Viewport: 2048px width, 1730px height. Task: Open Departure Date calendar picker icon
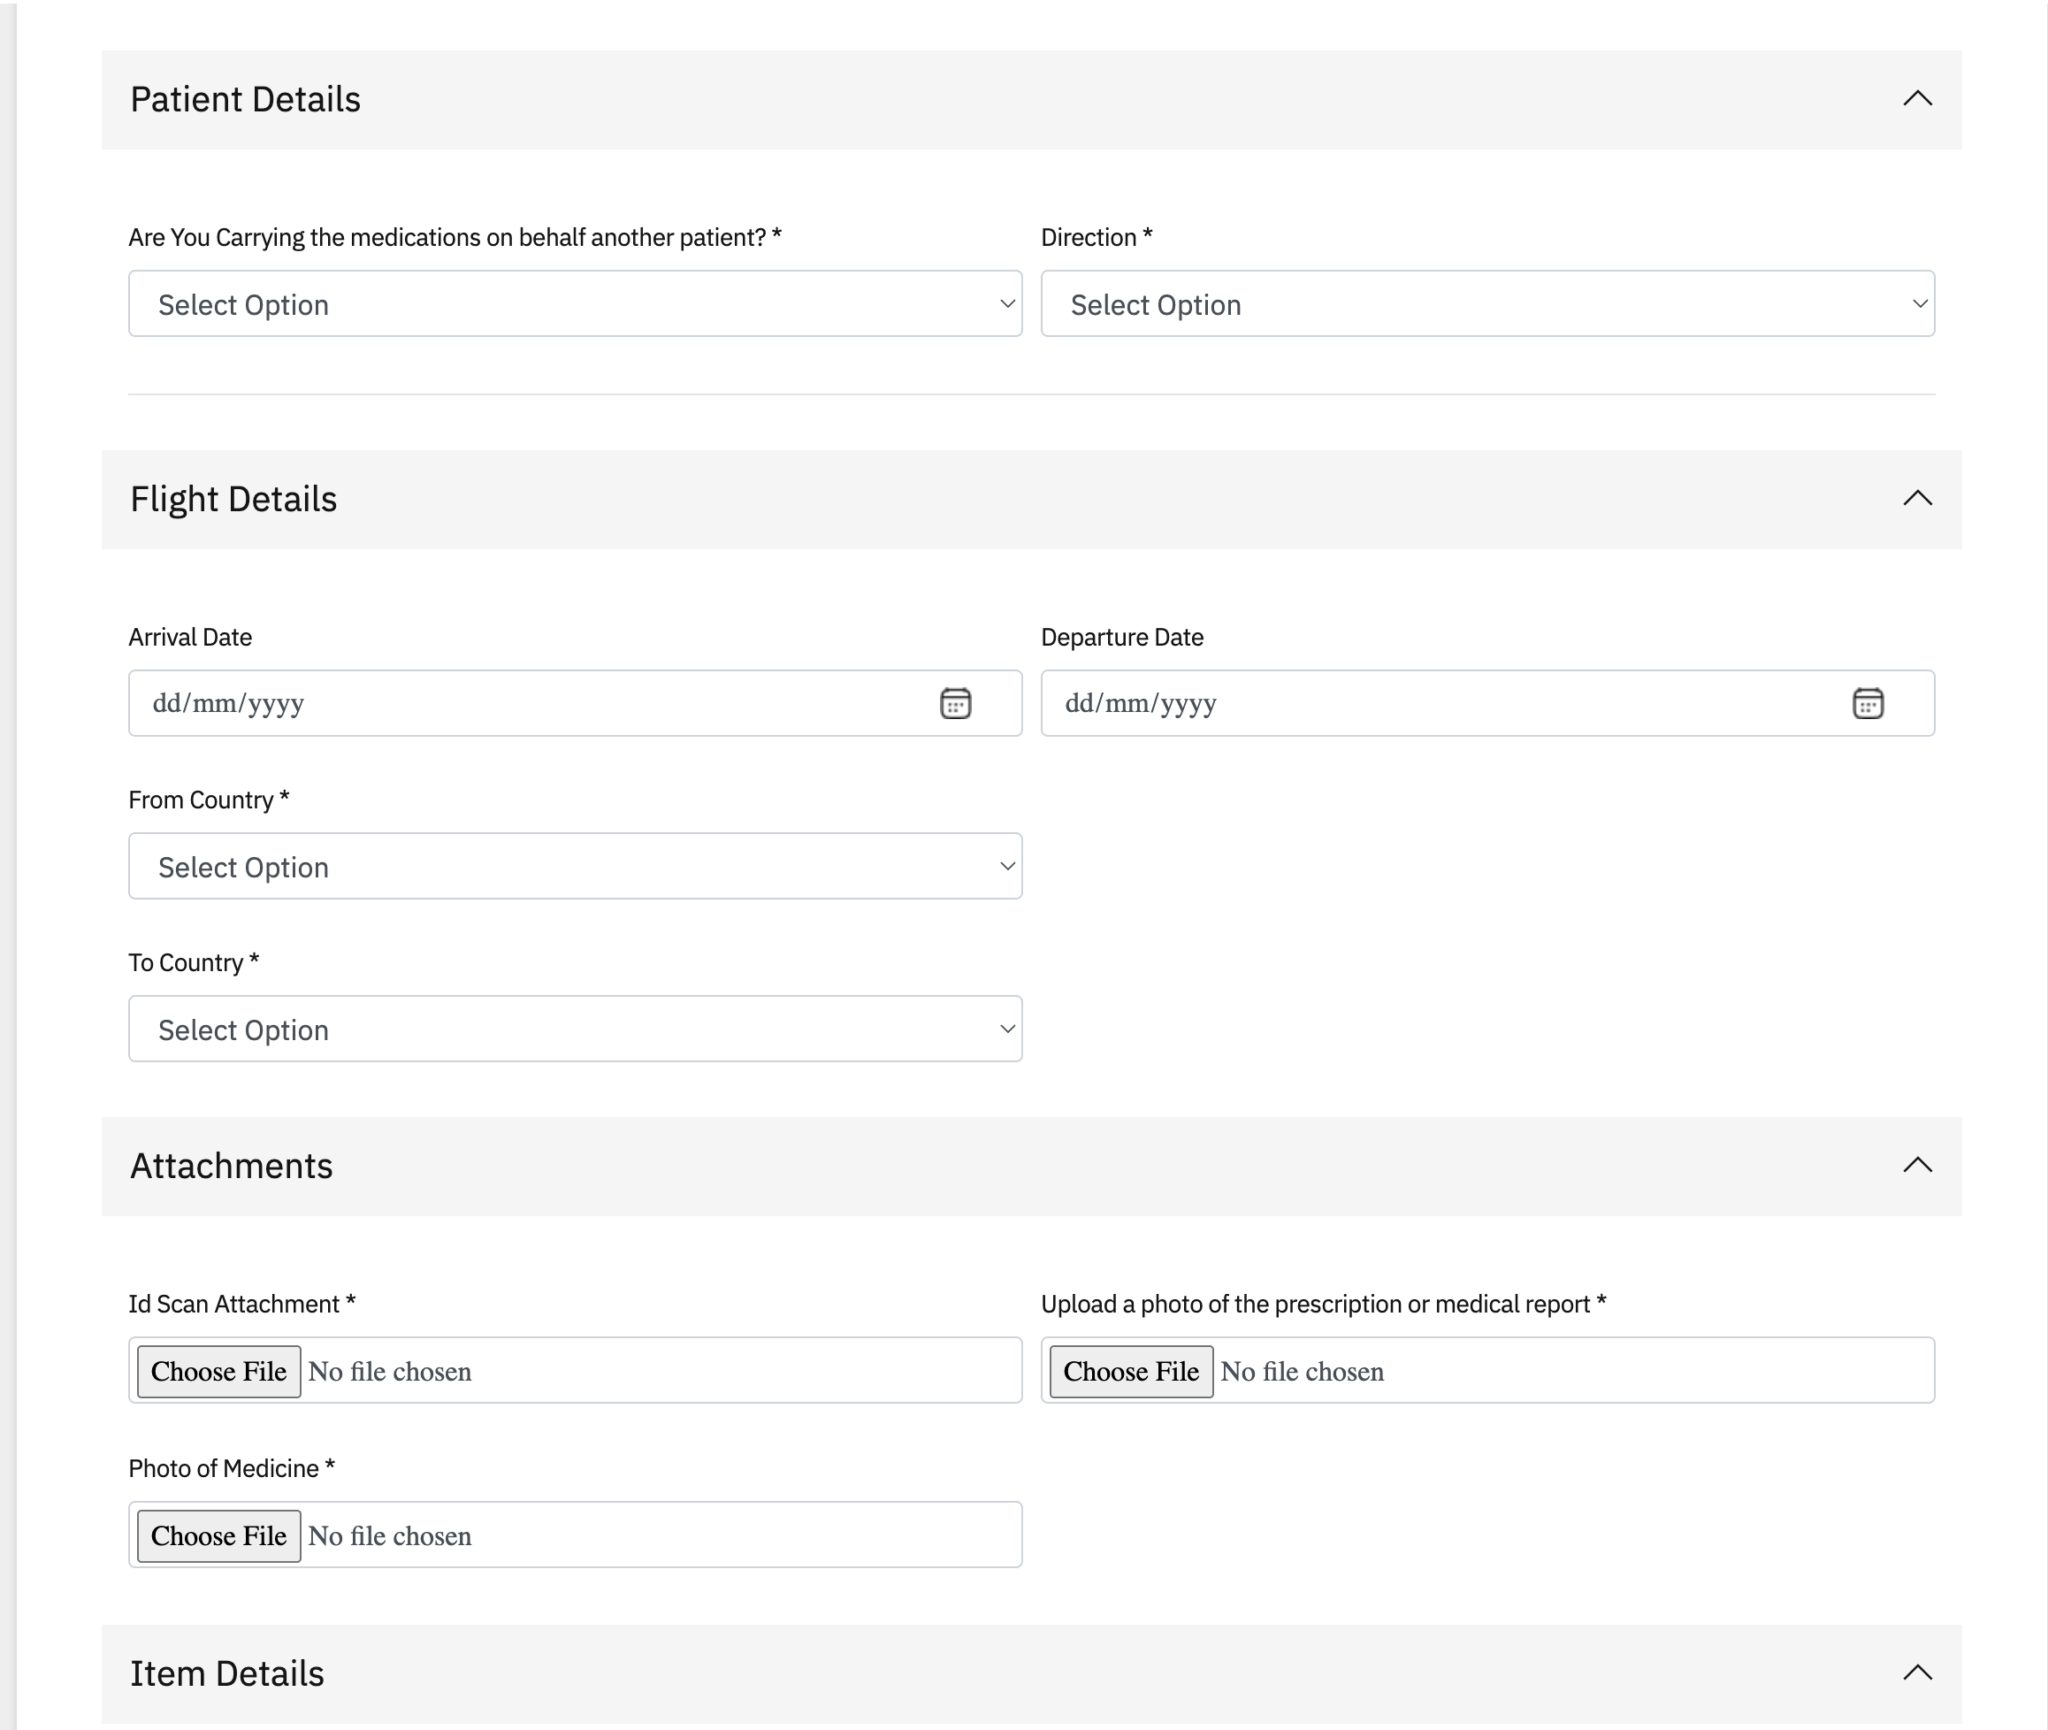coord(1867,703)
